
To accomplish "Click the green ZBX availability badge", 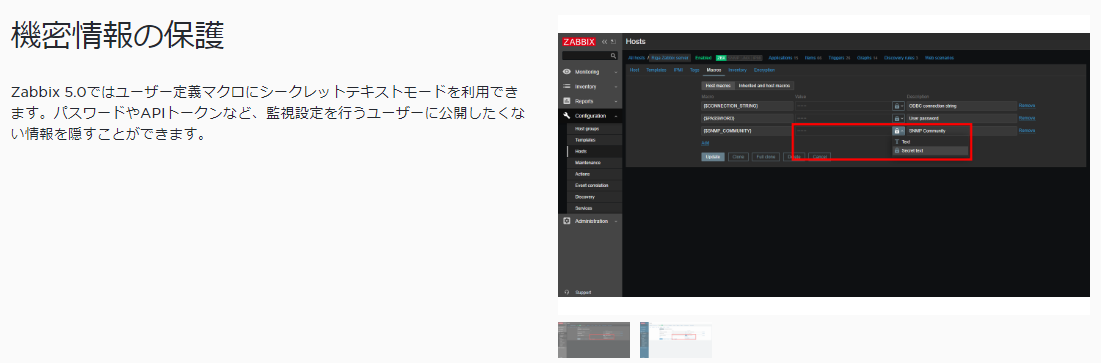I will tap(721, 58).
